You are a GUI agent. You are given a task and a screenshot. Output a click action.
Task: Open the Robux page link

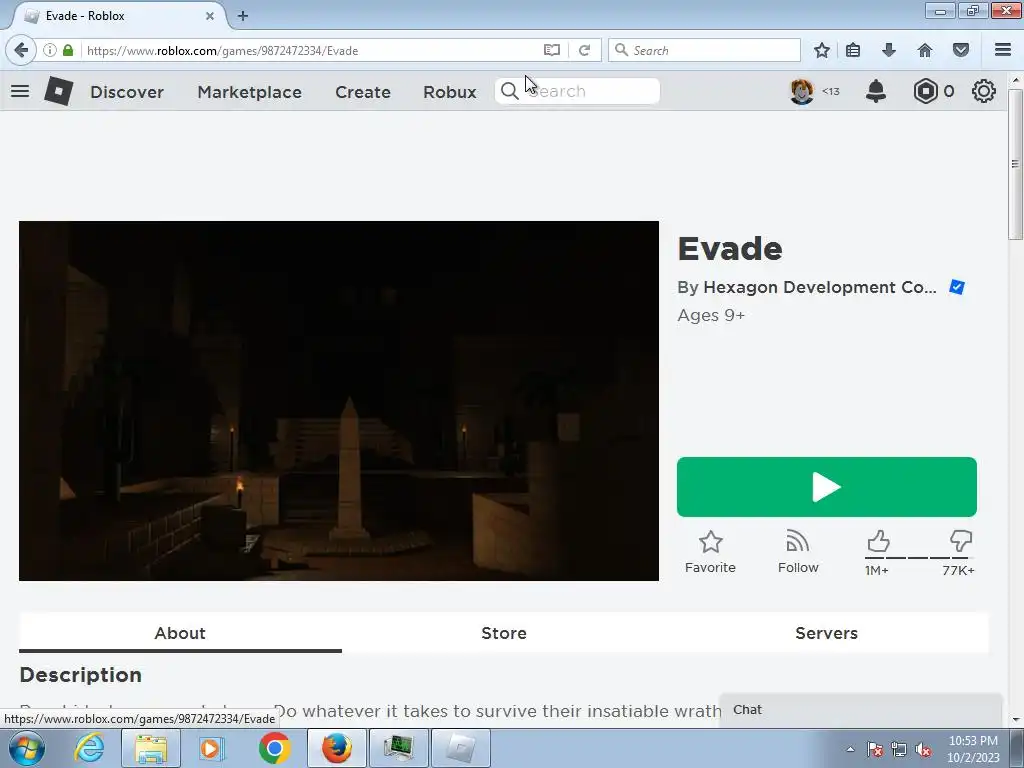(449, 92)
